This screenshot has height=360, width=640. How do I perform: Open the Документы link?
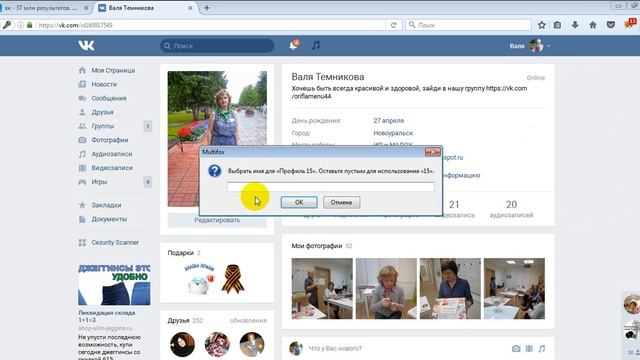pyautogui.click(x=109, y=219)
